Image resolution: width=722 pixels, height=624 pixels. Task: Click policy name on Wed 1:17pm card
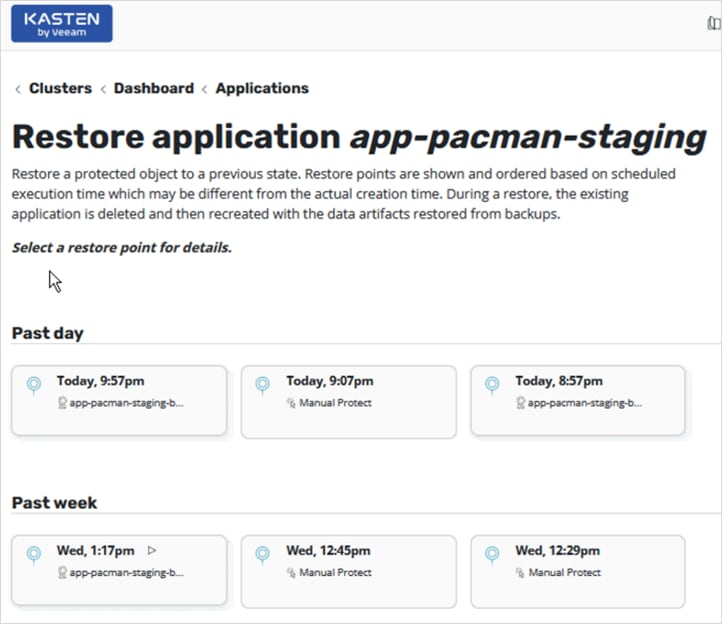127,572
